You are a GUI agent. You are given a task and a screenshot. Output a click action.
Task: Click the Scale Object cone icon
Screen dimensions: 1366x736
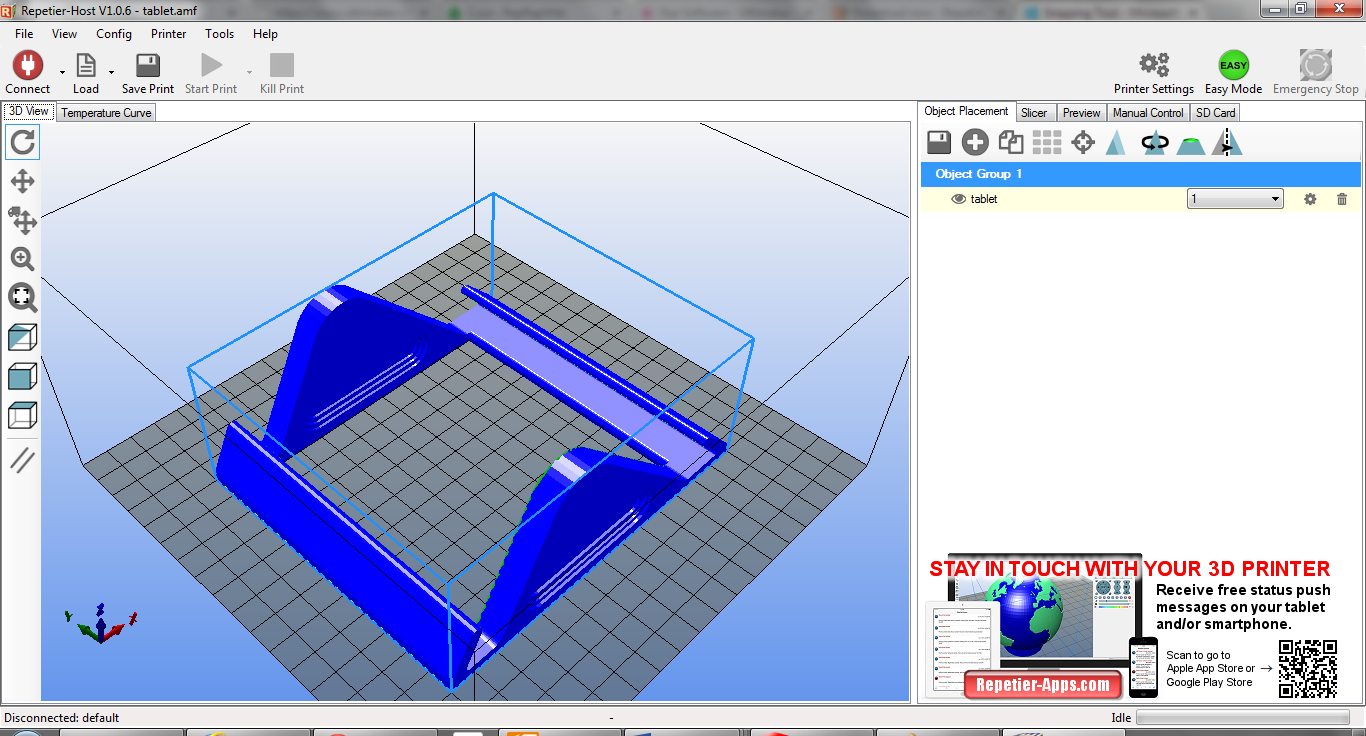[x=1116, y=143]
